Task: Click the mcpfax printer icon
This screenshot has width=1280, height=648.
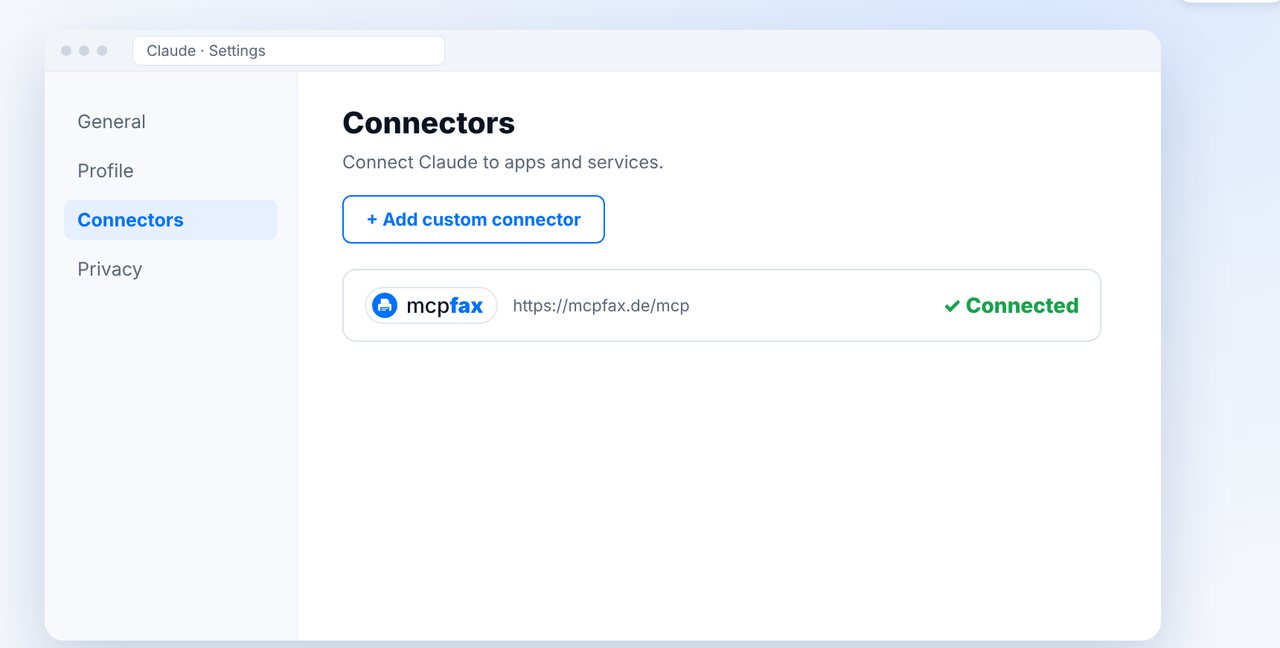Action: (x=385, y=306)
